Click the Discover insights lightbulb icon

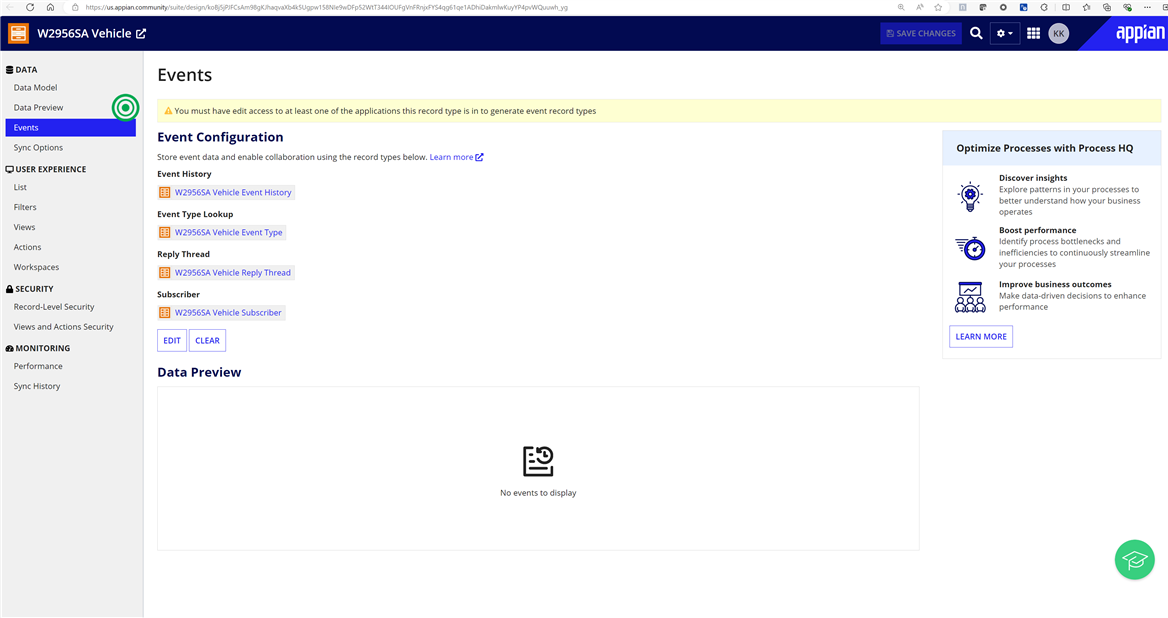point(970,197)
